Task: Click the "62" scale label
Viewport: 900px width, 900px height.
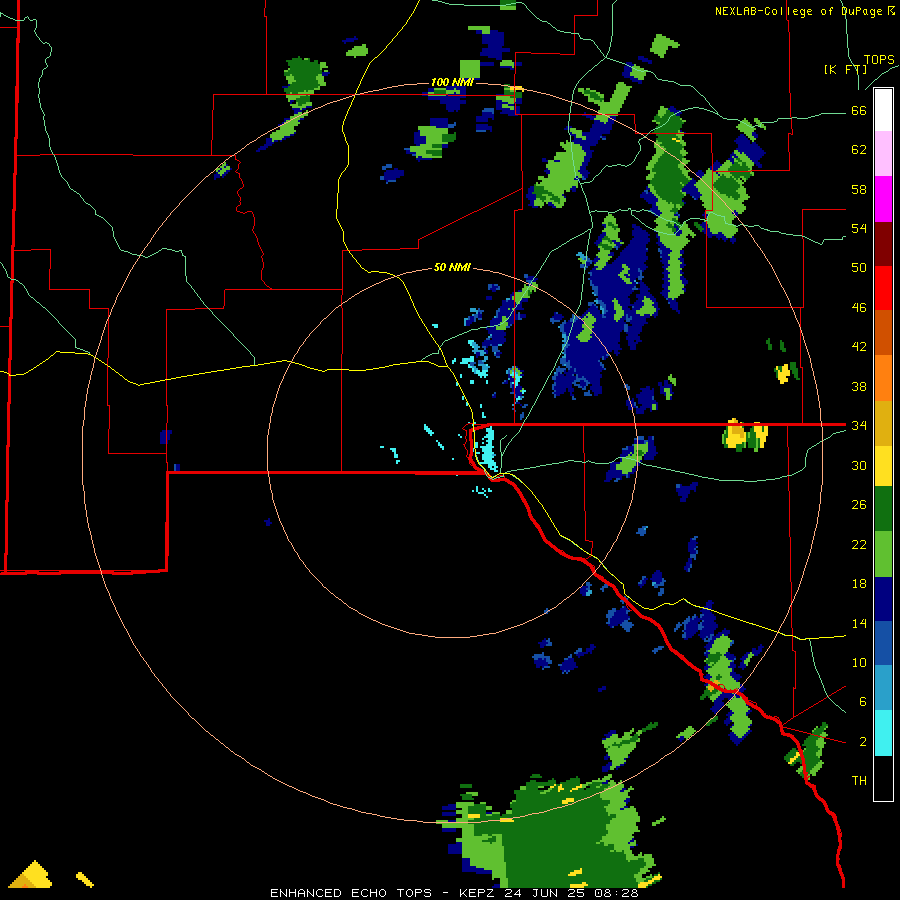Action: pos(859,150)
